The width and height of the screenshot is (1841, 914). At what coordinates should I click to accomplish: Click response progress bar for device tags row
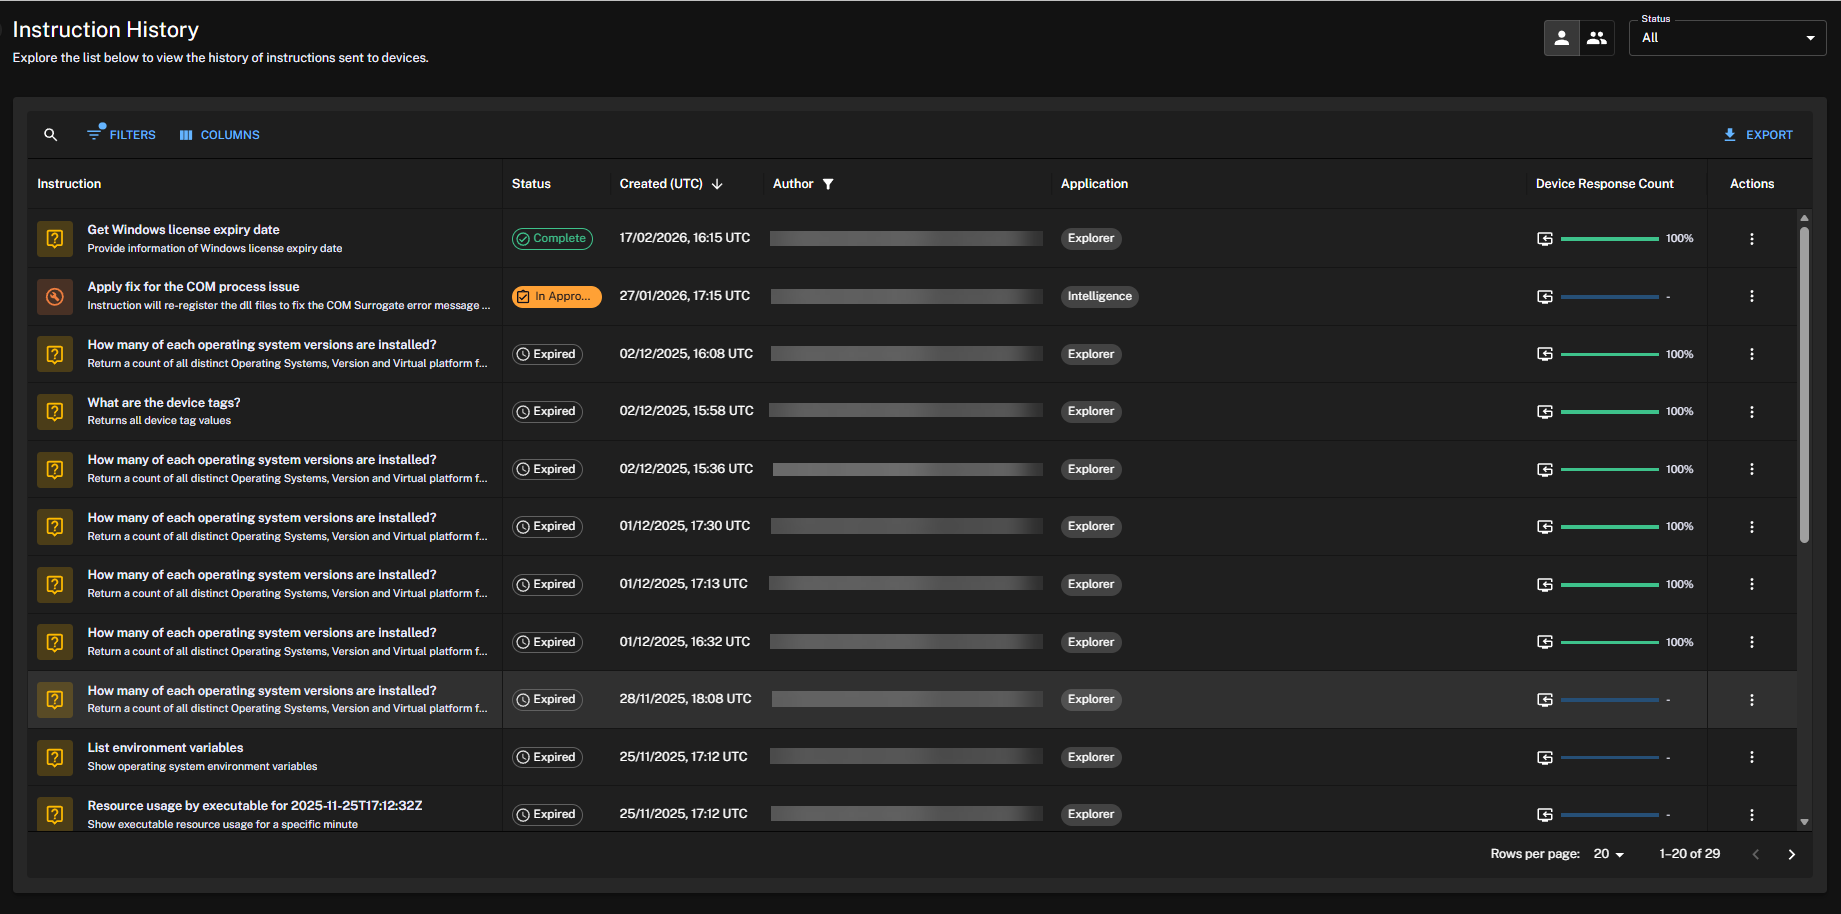pyautogui.click(x=1609, y=412)
